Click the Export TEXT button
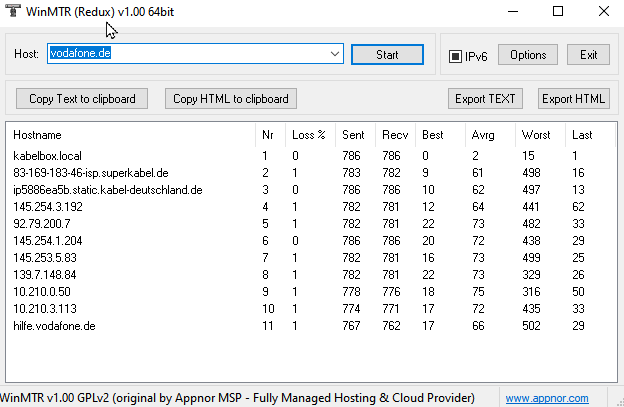The image size is (624, 407). click(x=485, y=99)
